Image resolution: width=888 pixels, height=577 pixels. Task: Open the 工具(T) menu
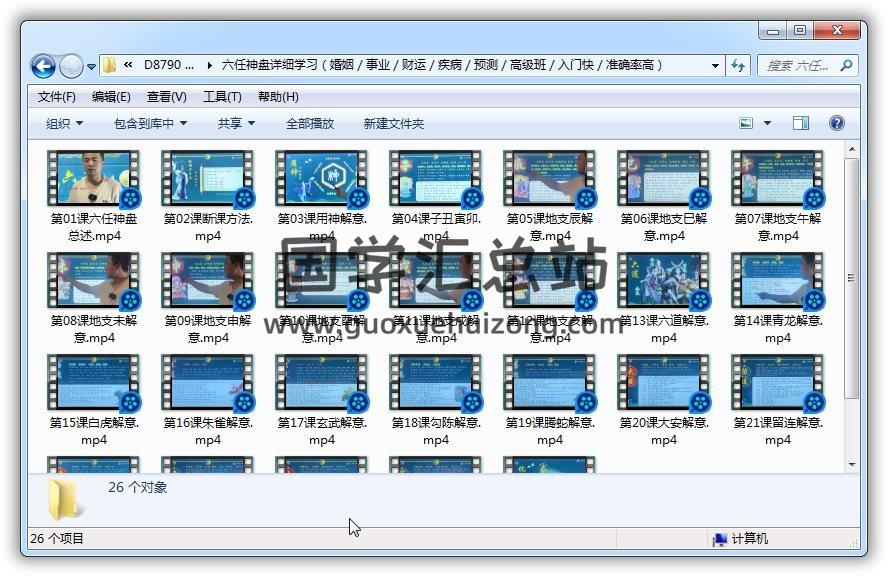point(222,97)
